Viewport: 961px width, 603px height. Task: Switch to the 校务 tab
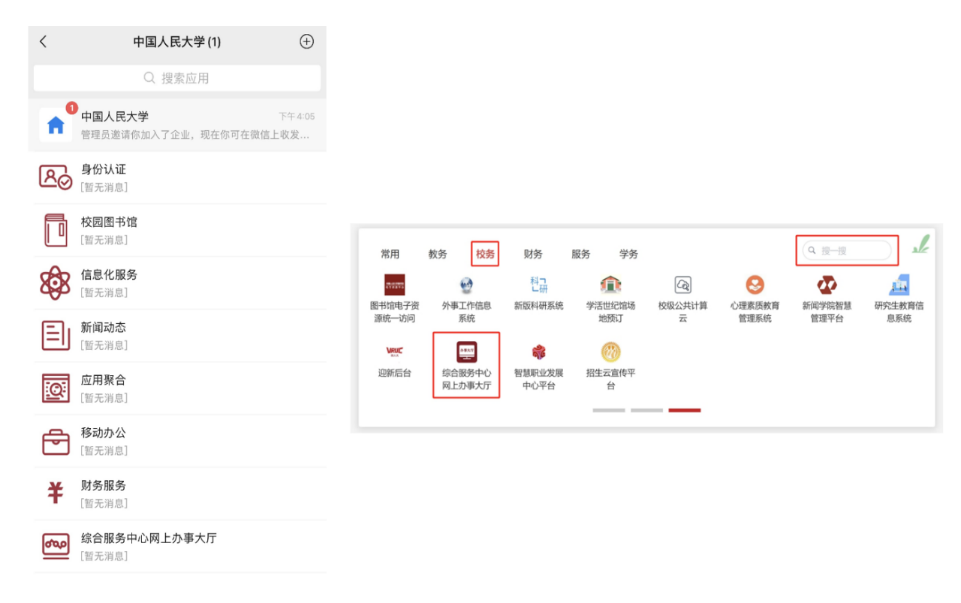point(485,254)
